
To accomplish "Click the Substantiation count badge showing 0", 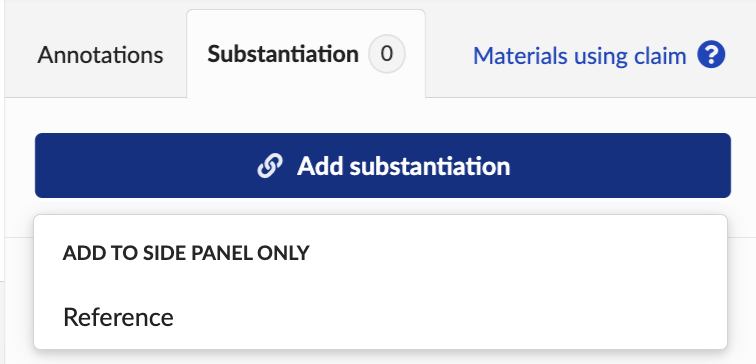I will tap(387, 54).
